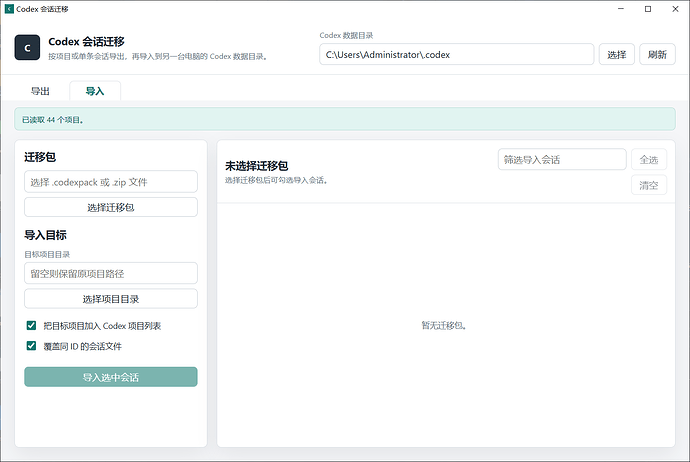Viewport: 690px width, 462px height.
Task: Click the 选择项目目录 button
Action: pyautogui.click(x=111, y=299)
